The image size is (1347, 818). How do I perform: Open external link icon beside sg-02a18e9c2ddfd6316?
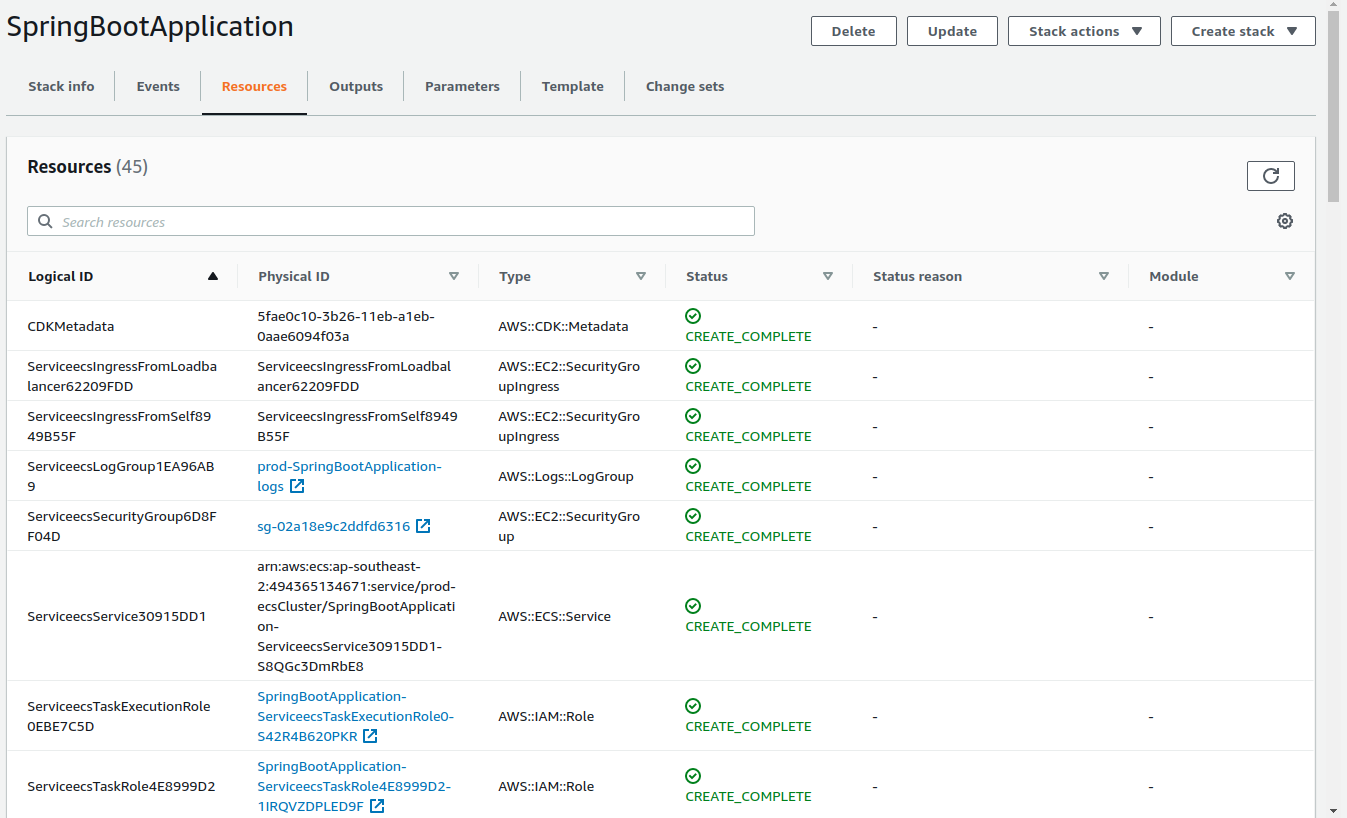(x=423, y=526)
